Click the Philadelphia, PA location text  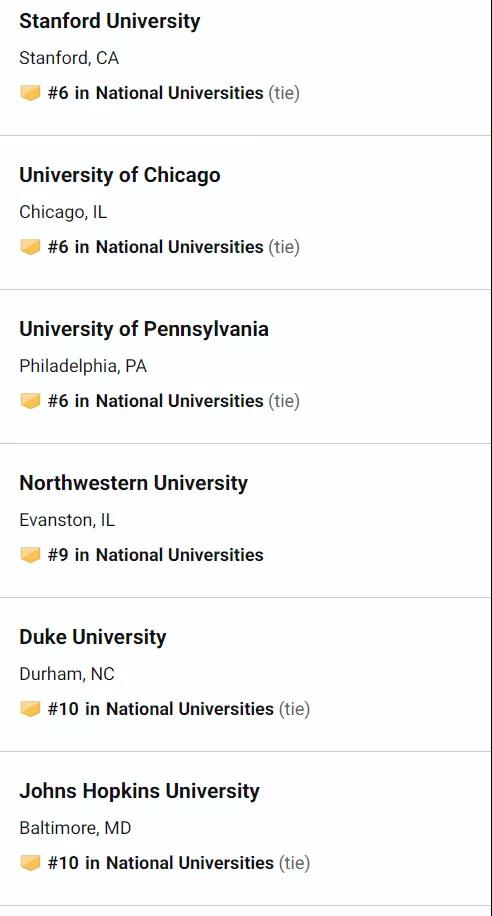point(83,366)
